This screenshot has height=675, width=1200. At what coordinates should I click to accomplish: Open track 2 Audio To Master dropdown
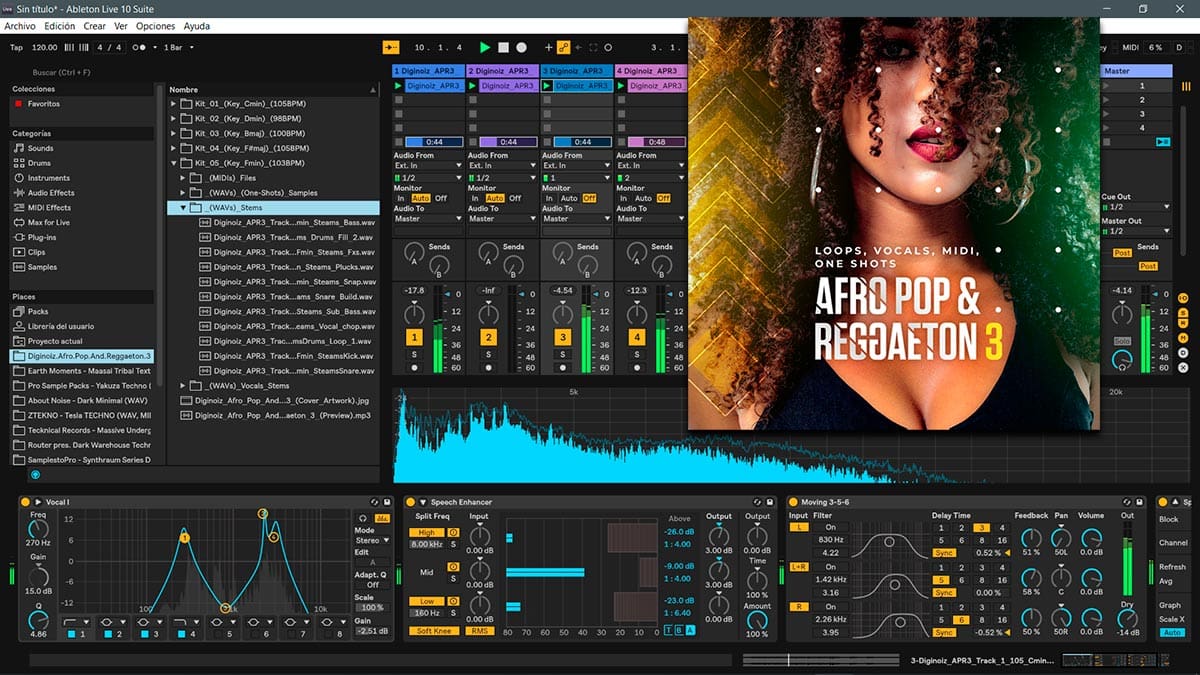click(503, 218)
